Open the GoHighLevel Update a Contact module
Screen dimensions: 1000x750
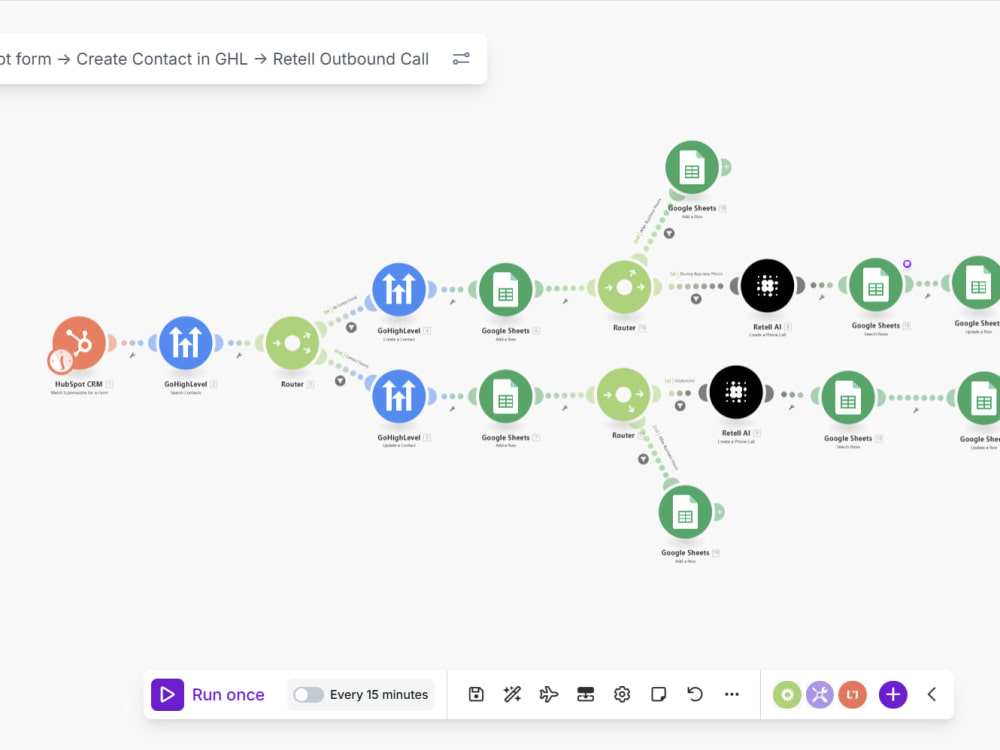click(399, 396)
